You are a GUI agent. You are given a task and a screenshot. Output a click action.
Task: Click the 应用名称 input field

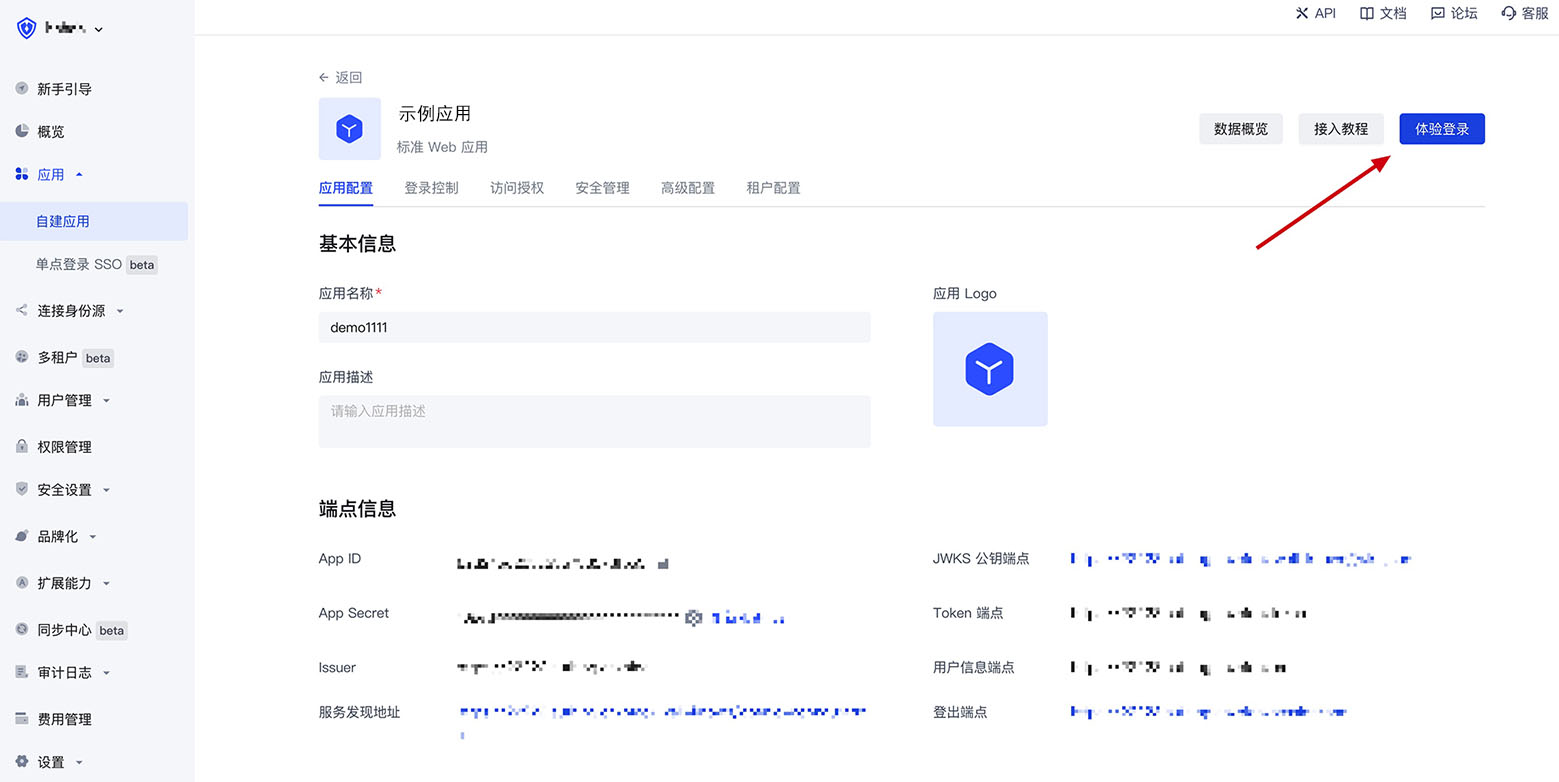pyautogui.click(x=594, y=327)
